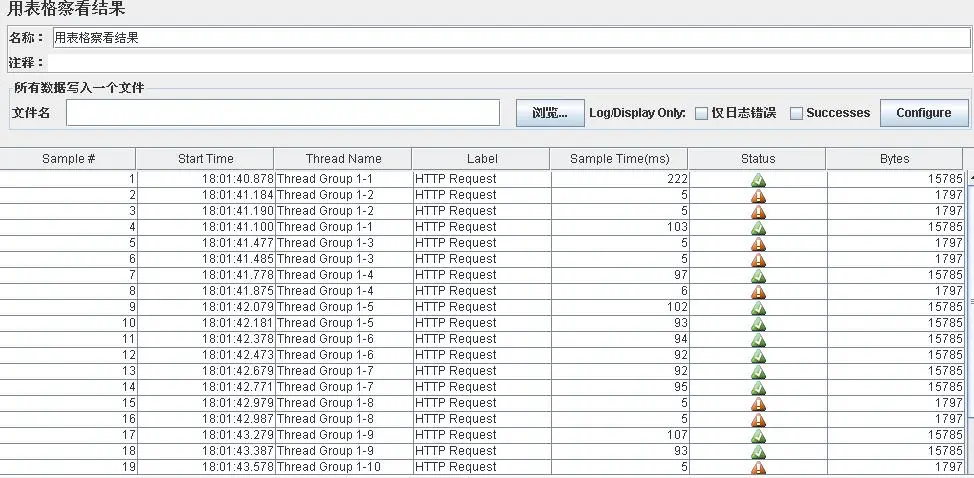This screenshot has height=478, width=974.
Task: Select start time 18:01:41.184
Action: click(206, 195)
